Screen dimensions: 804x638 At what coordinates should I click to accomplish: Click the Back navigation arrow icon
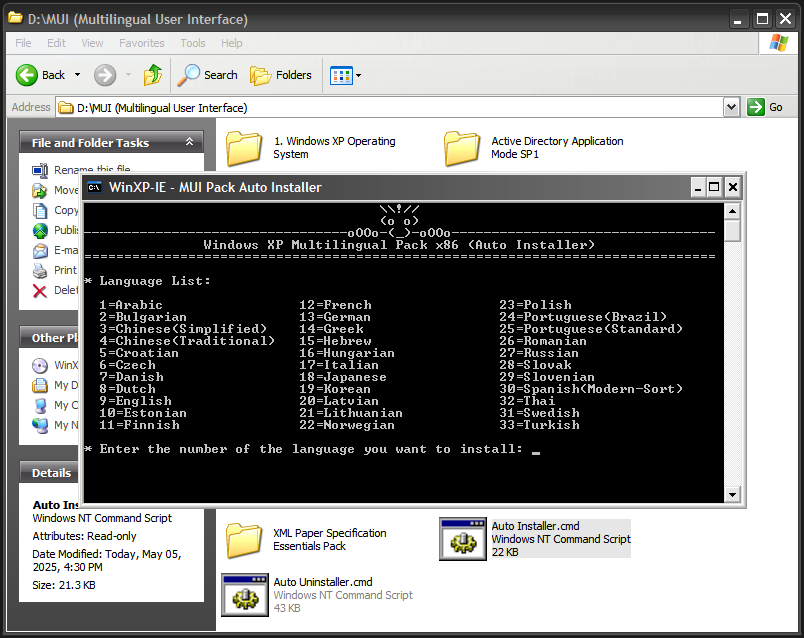coord(27,75)
